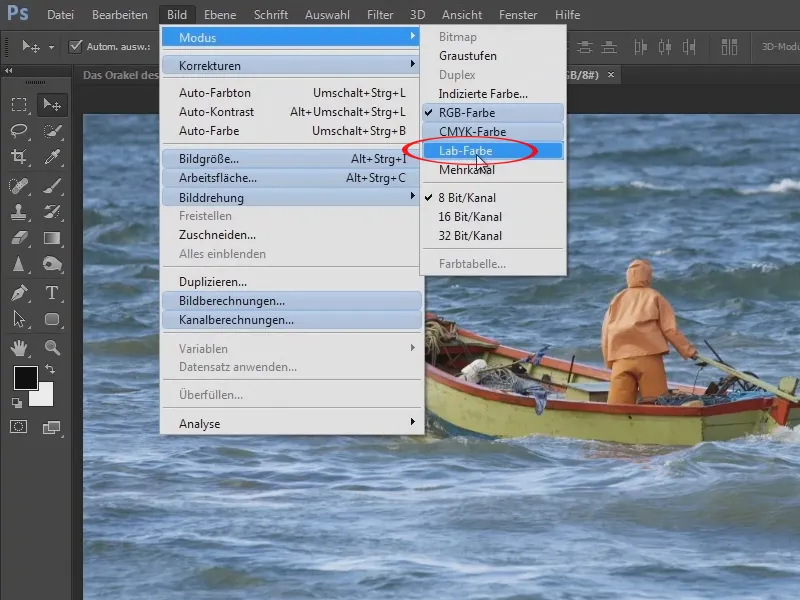
Task: Select the Sharpen/Blur tool
Action: point(19,264)
